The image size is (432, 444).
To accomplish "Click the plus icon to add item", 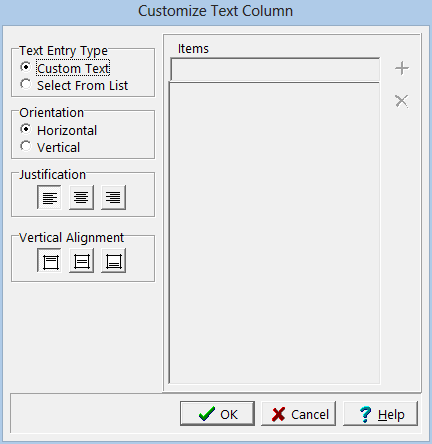I will 402,68.
